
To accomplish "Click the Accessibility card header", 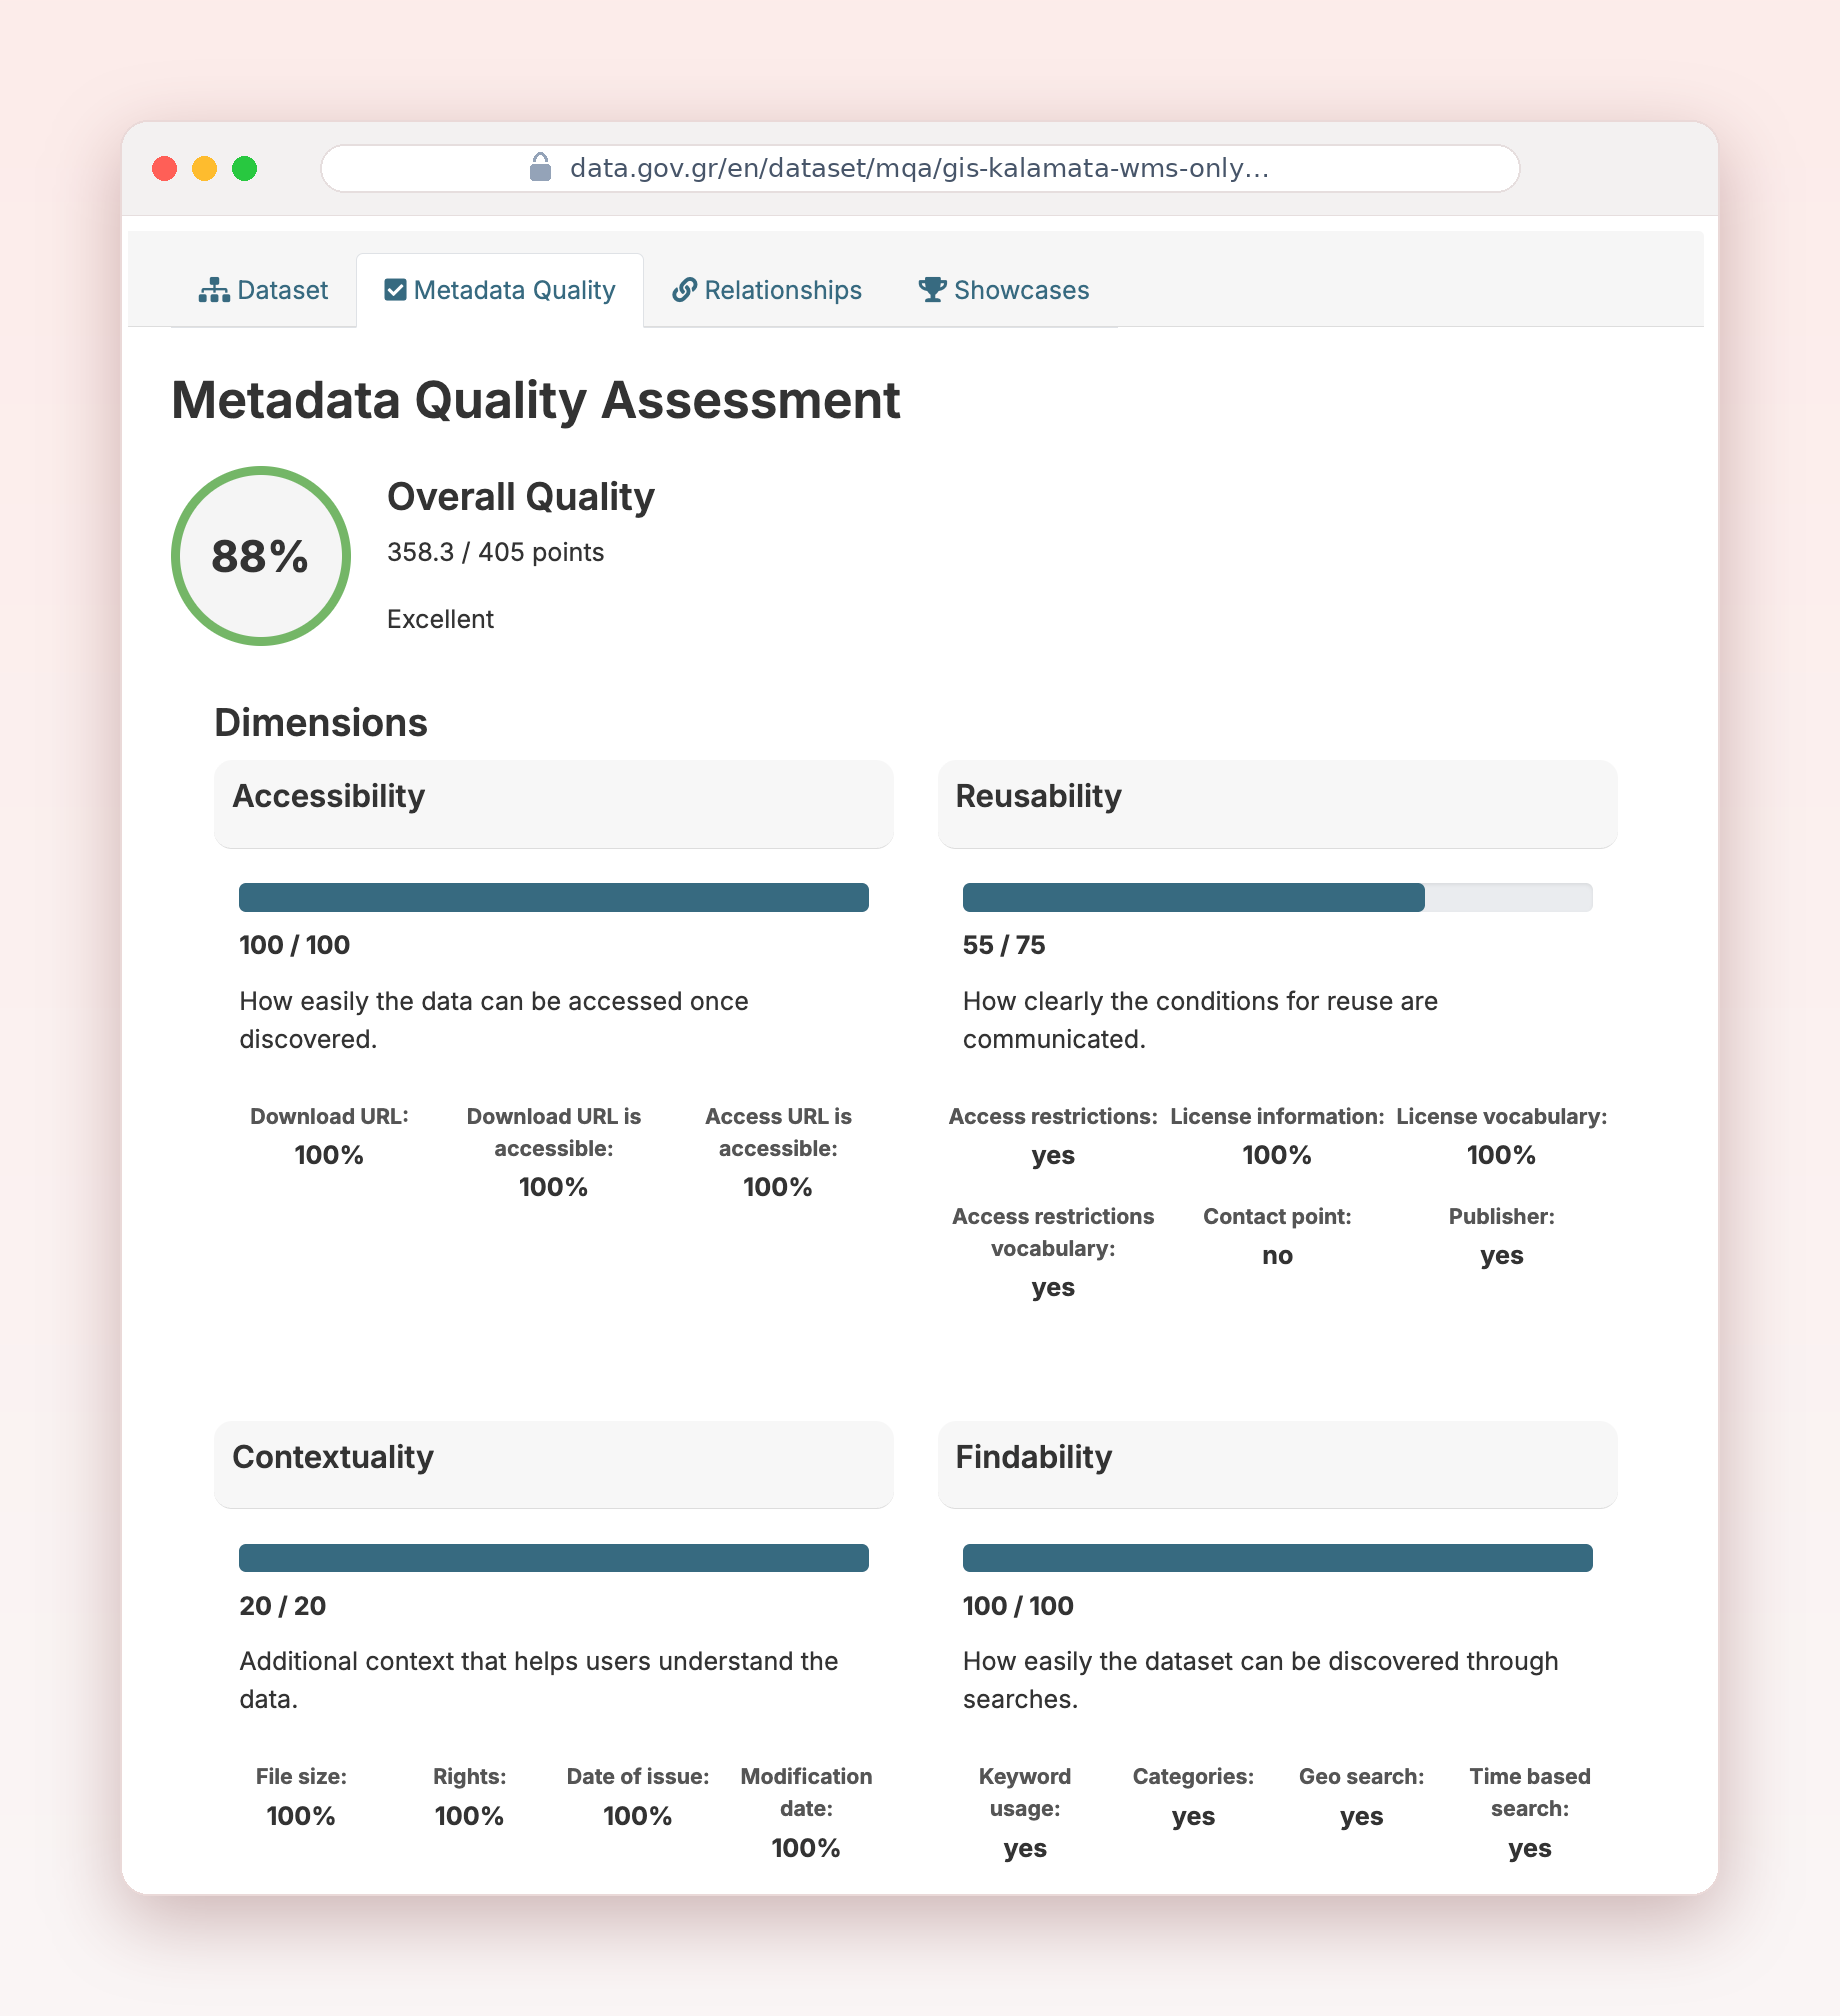I will coord(554,804).
